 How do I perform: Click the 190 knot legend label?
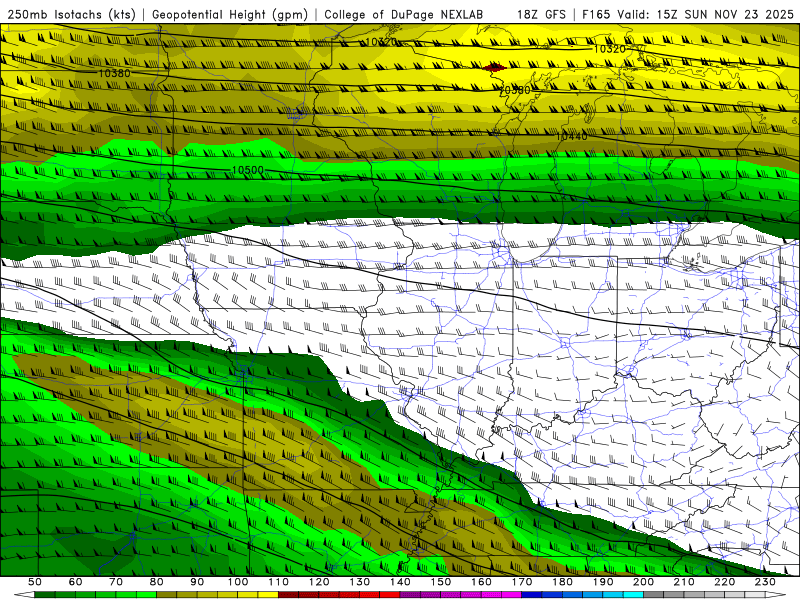603,582
